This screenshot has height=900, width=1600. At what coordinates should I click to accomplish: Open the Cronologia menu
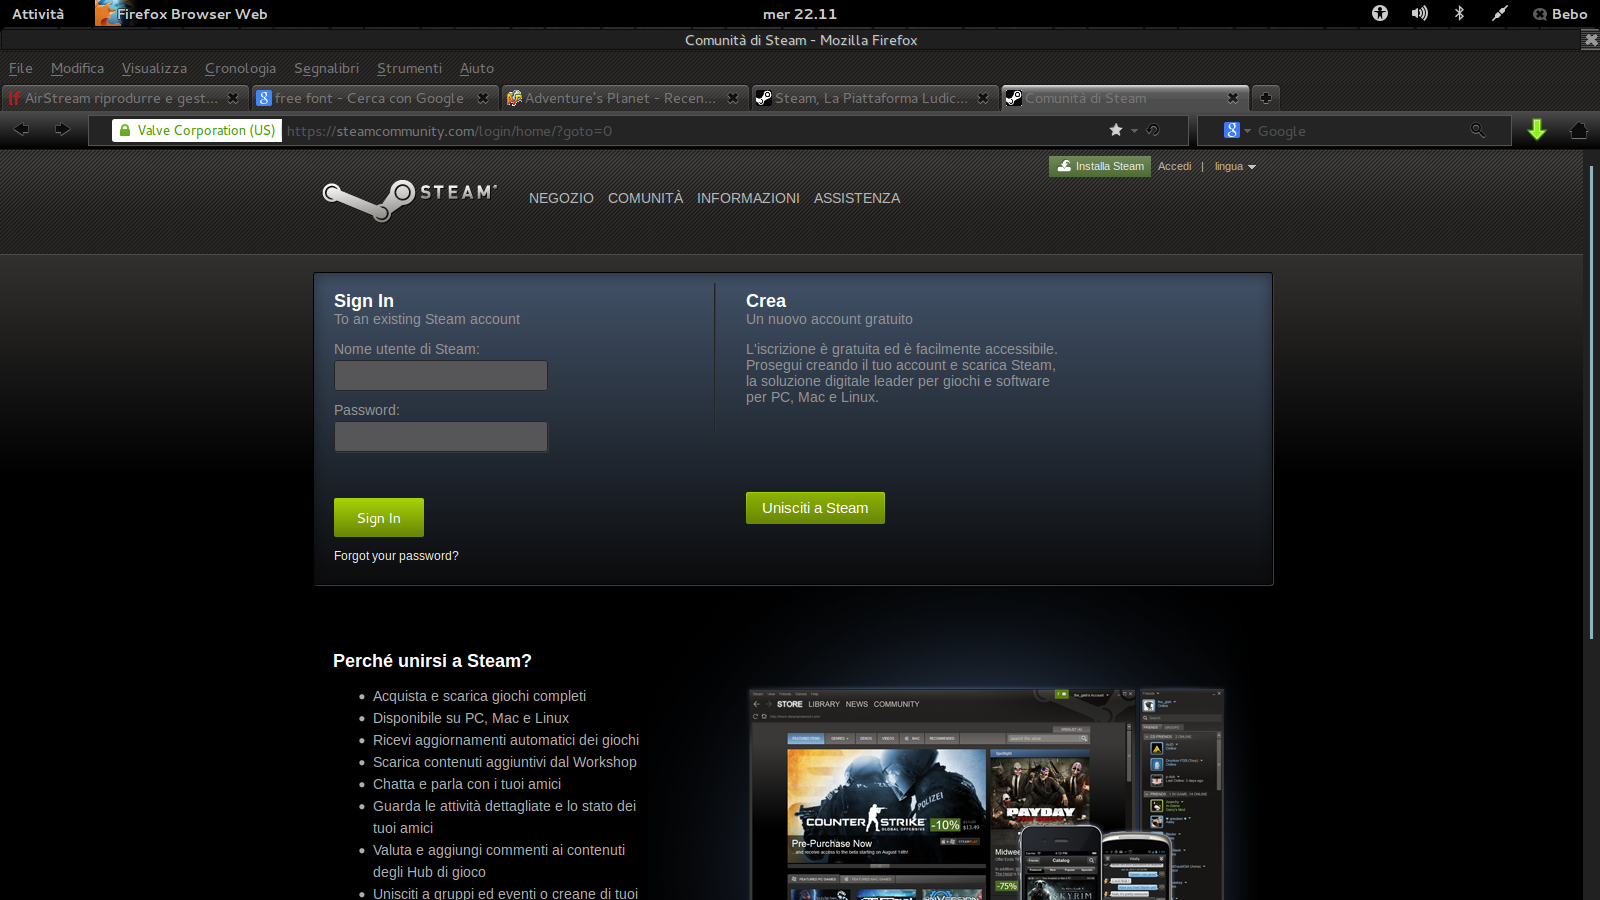[240, 68]
